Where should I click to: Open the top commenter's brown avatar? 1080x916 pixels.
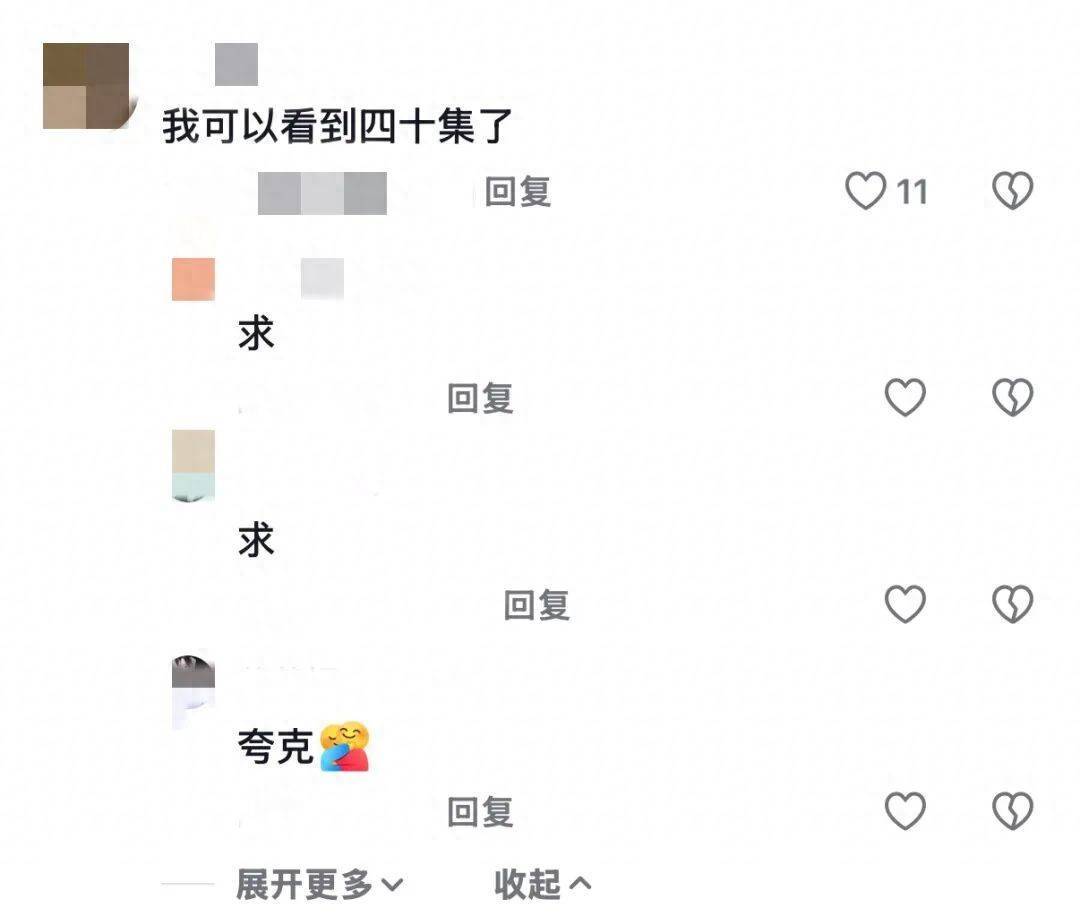86,86
